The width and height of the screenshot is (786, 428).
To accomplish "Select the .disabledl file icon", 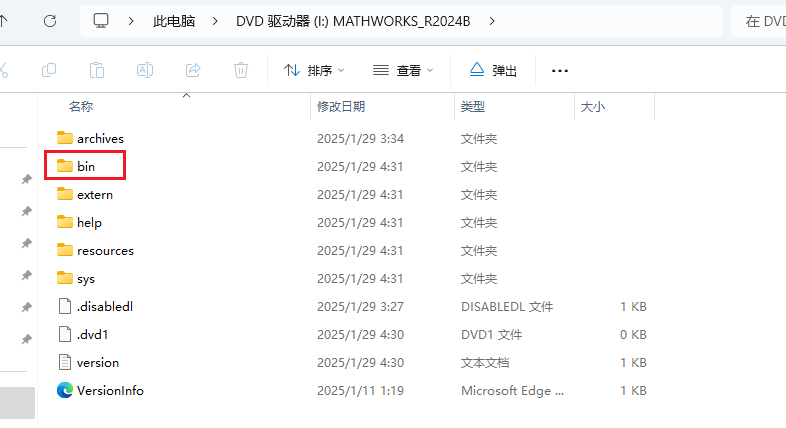I will pos(65,306).
